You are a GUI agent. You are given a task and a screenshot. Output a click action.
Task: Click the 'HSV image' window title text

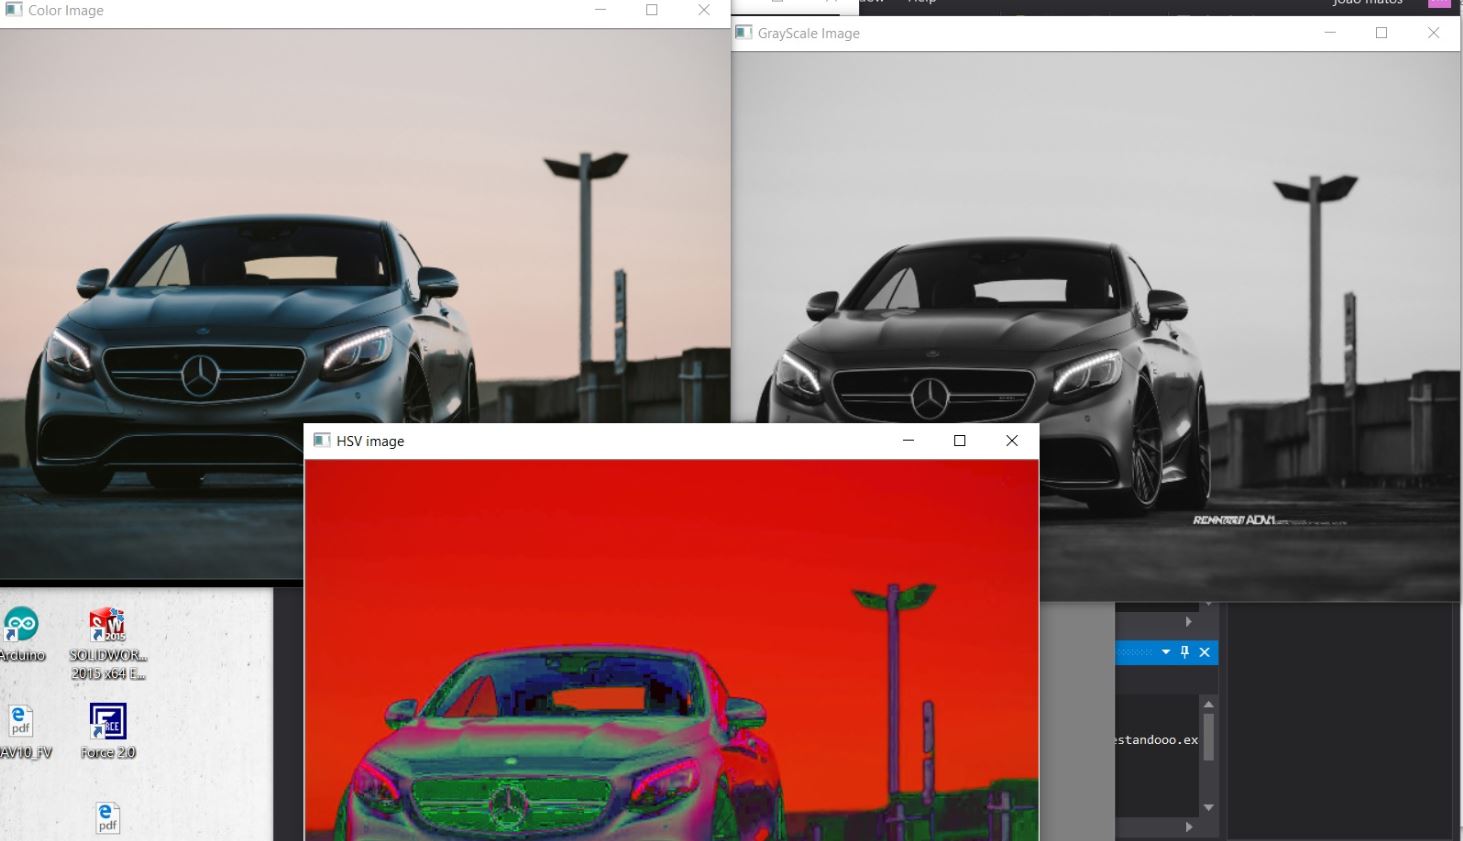coord(370,441)
